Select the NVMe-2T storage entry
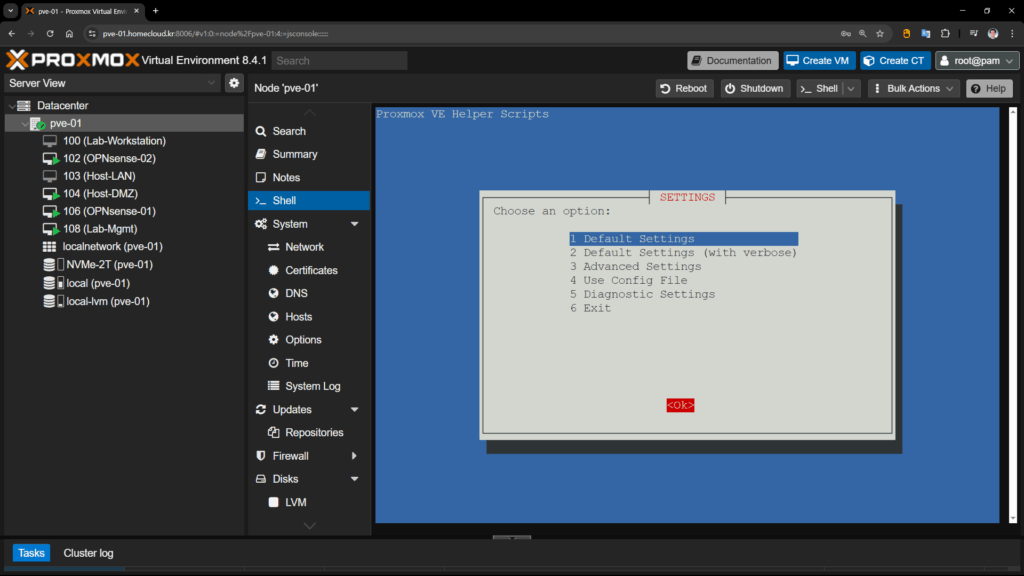Screen dimensions: 1024x576 (109, 265)
